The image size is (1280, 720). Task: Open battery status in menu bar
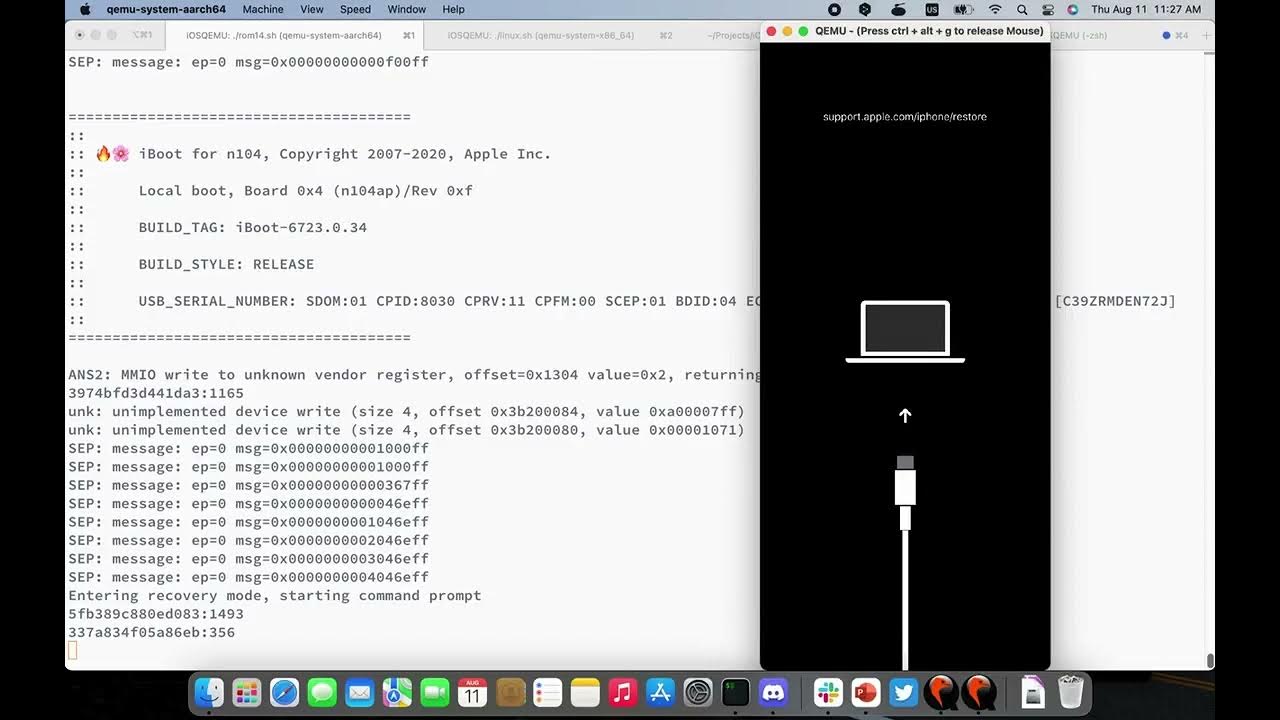(x=963, y=9)
